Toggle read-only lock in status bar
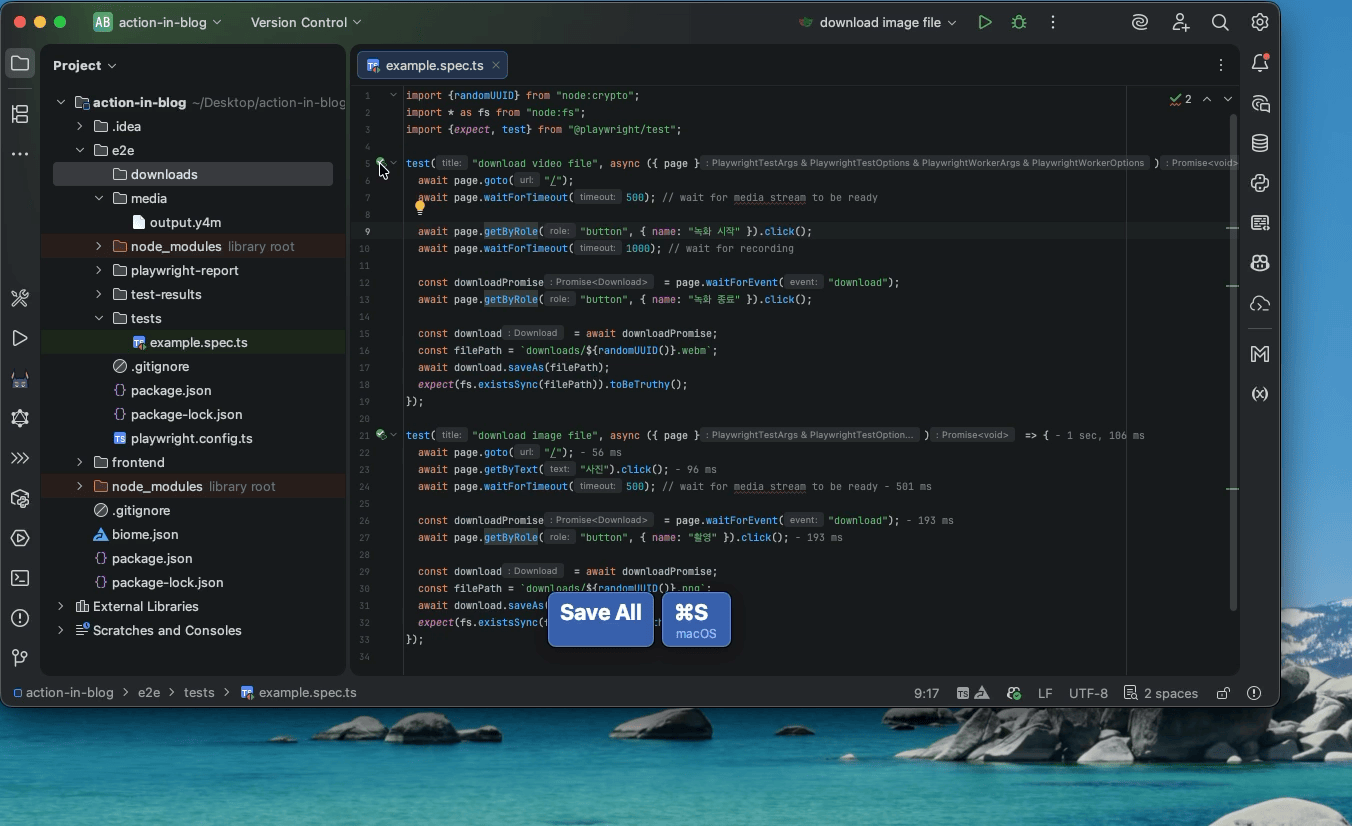 click(1223, 693)
